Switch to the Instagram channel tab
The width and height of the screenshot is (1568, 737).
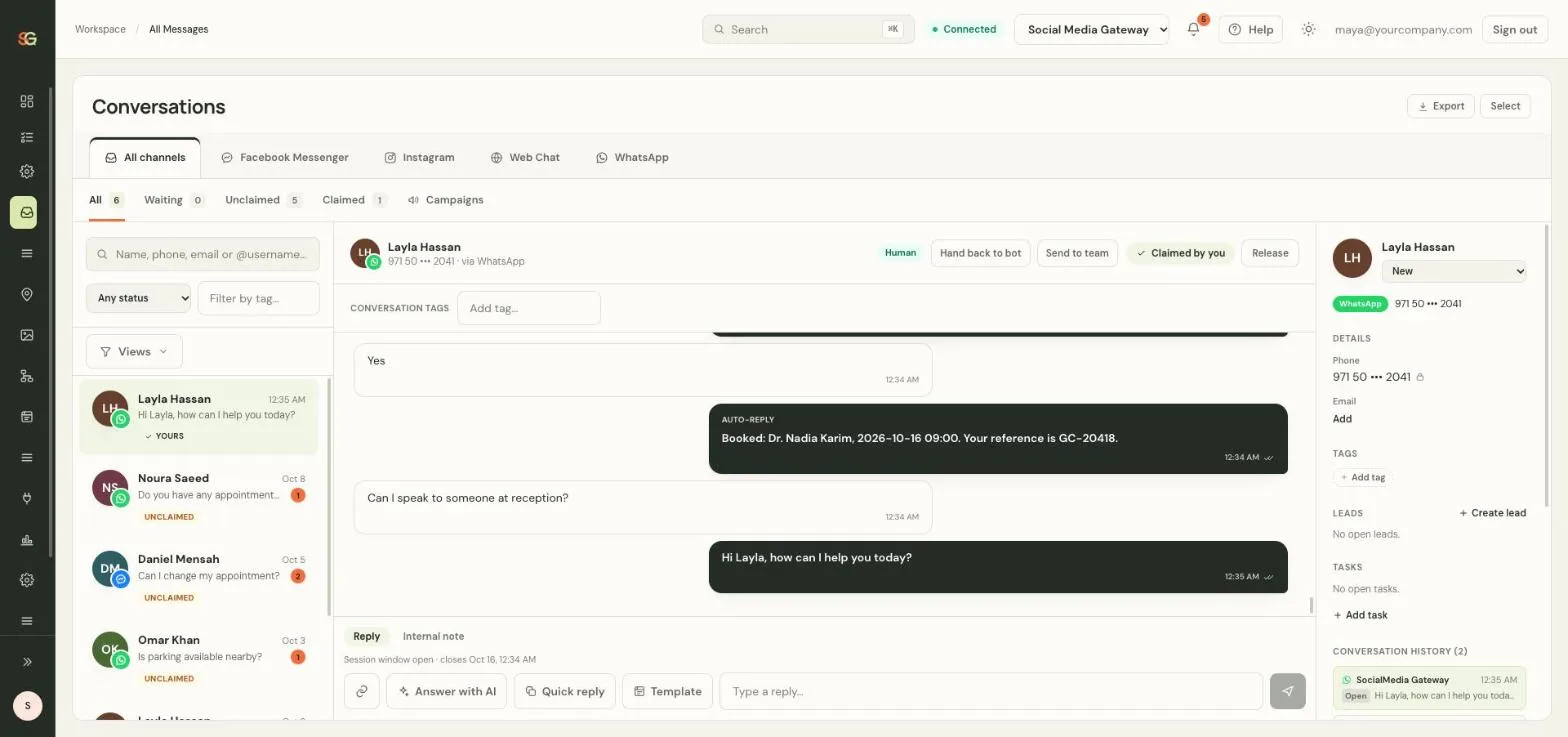coord(420,157)
